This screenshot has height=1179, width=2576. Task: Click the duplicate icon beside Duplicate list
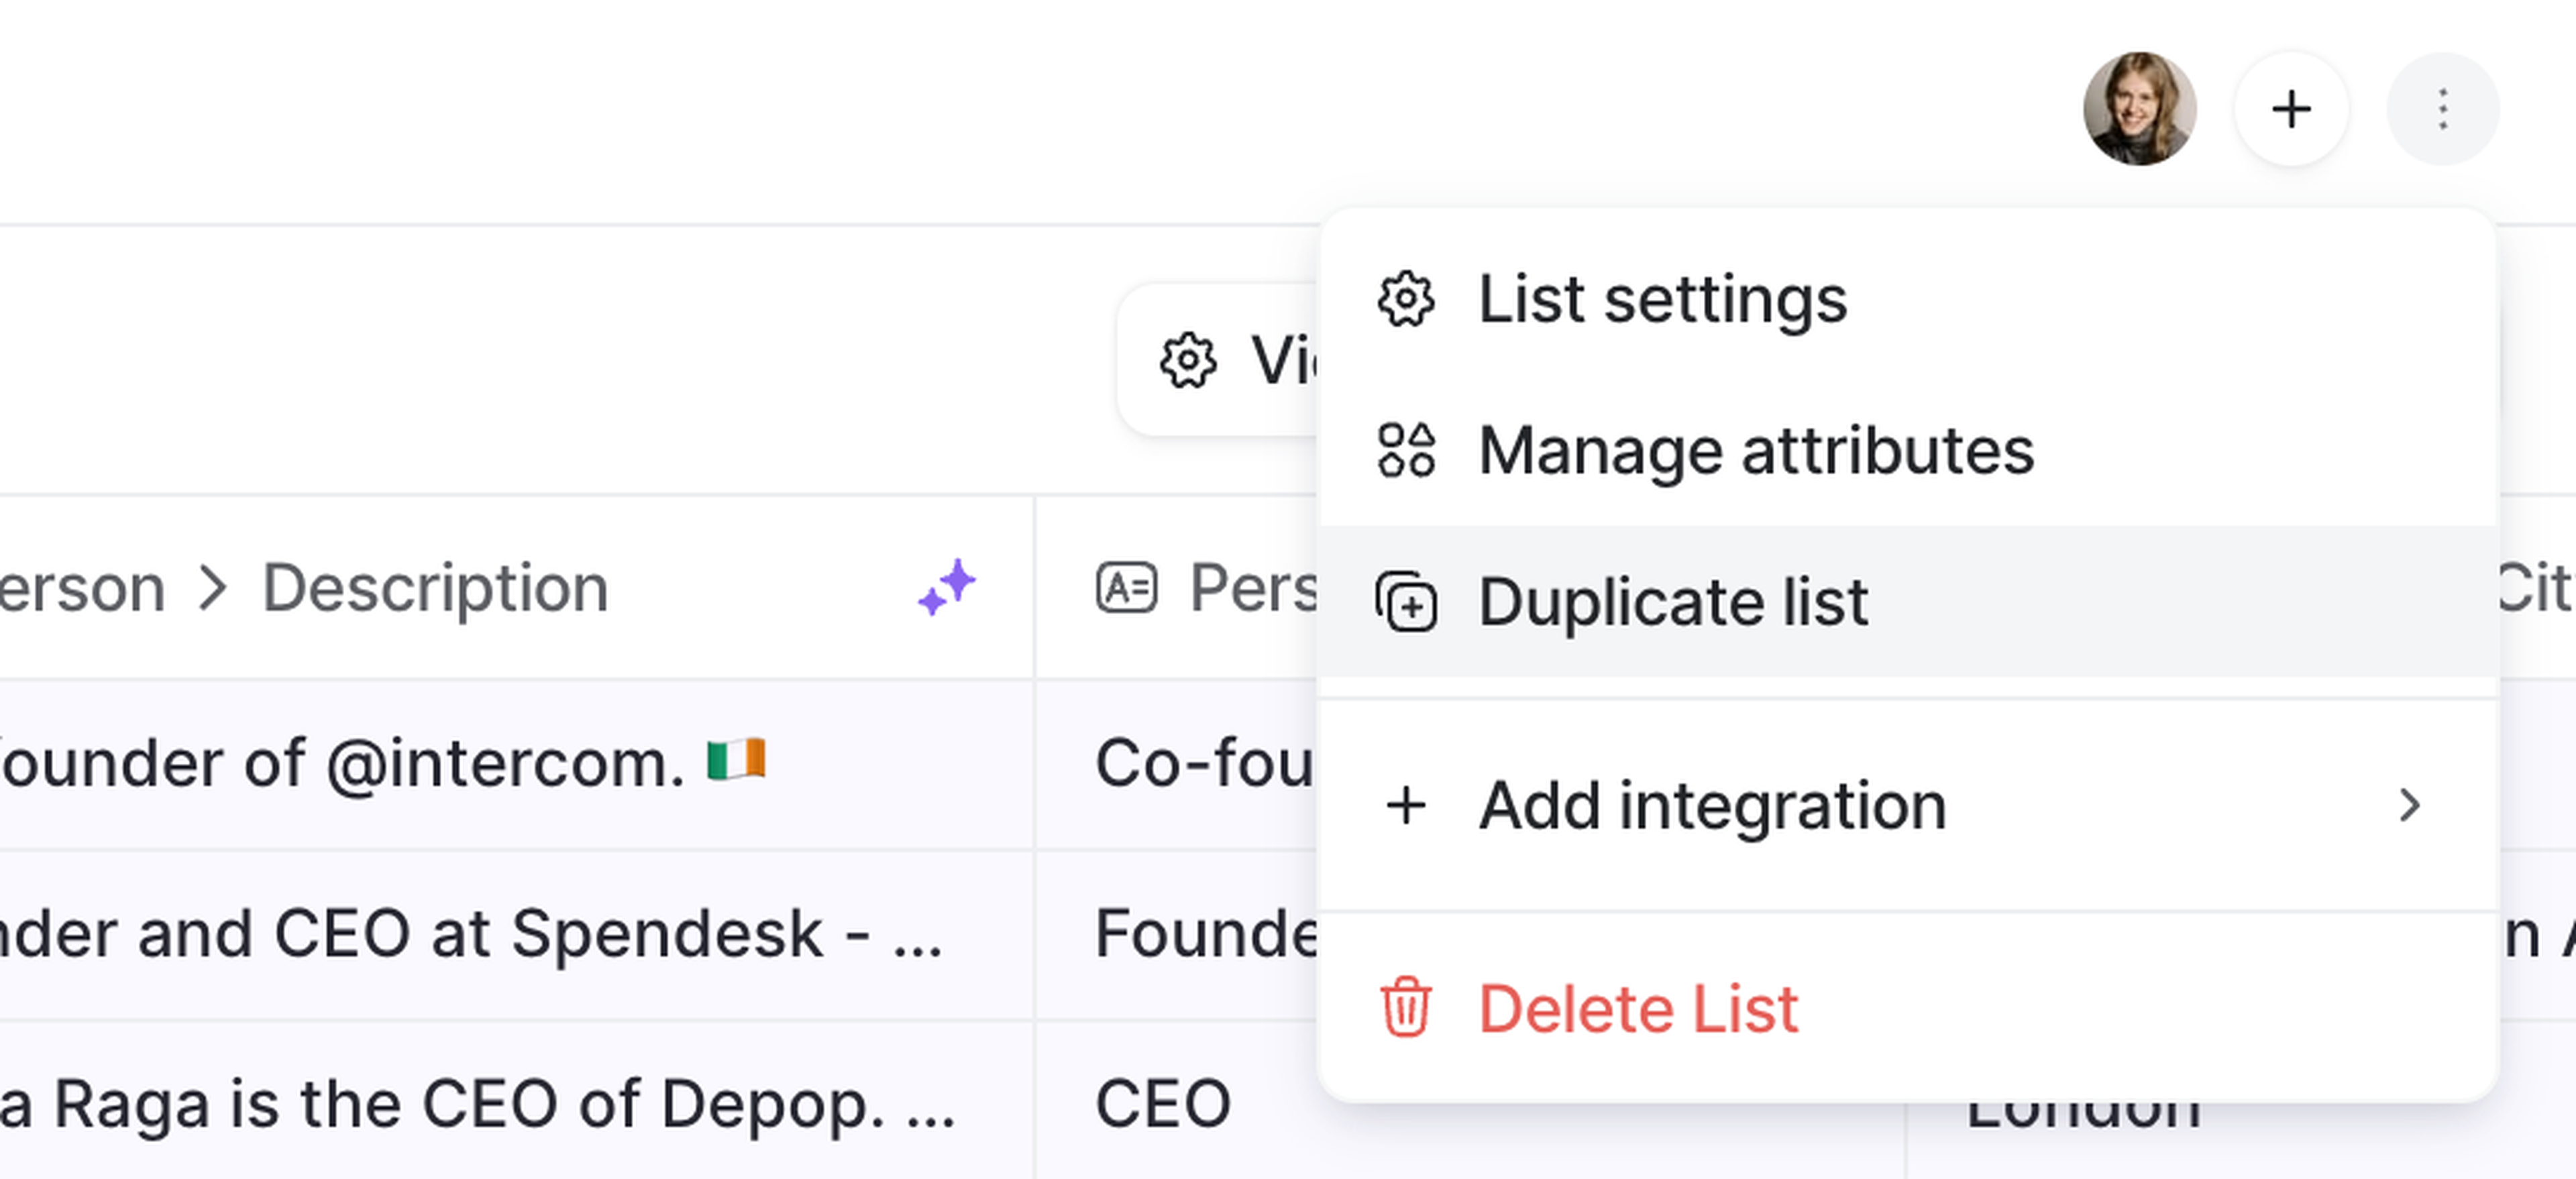[1406, 602]
